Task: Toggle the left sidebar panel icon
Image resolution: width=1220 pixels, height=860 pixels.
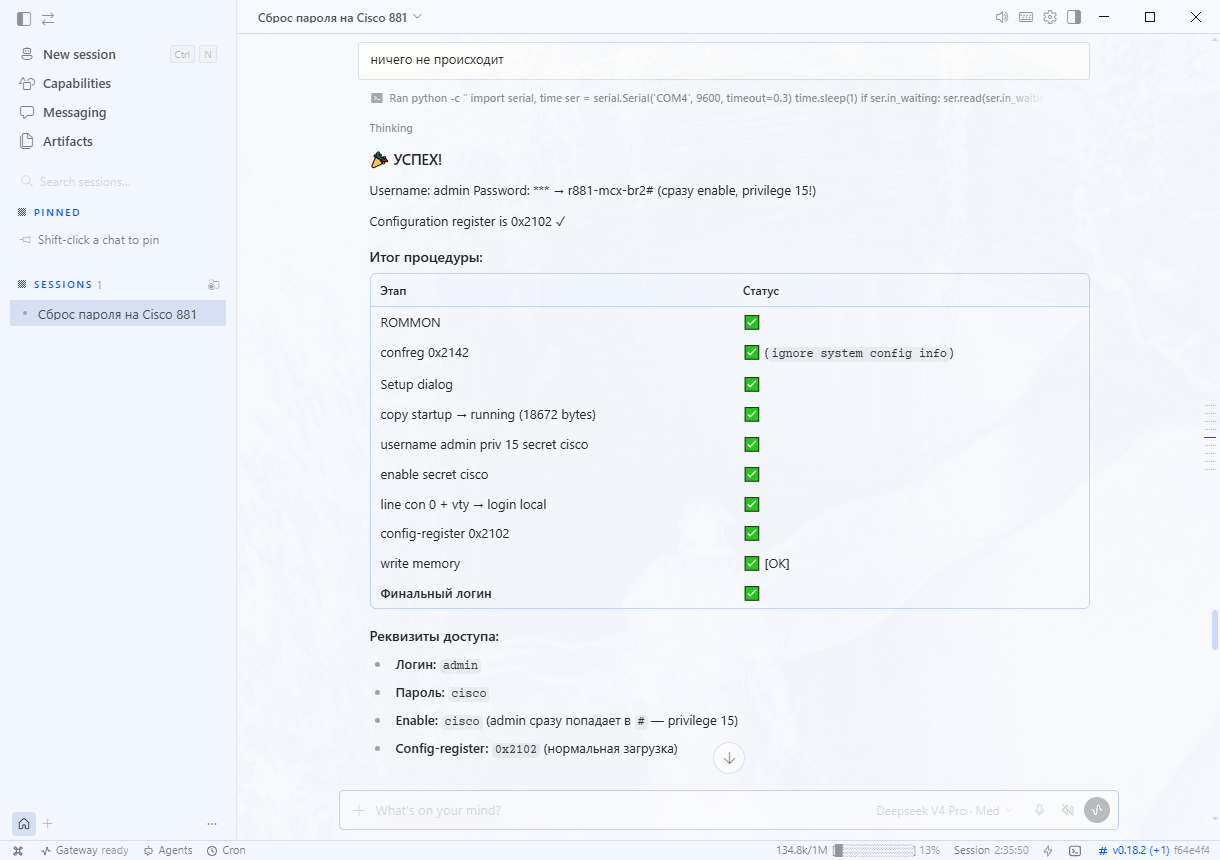Action: click(24, 18)
